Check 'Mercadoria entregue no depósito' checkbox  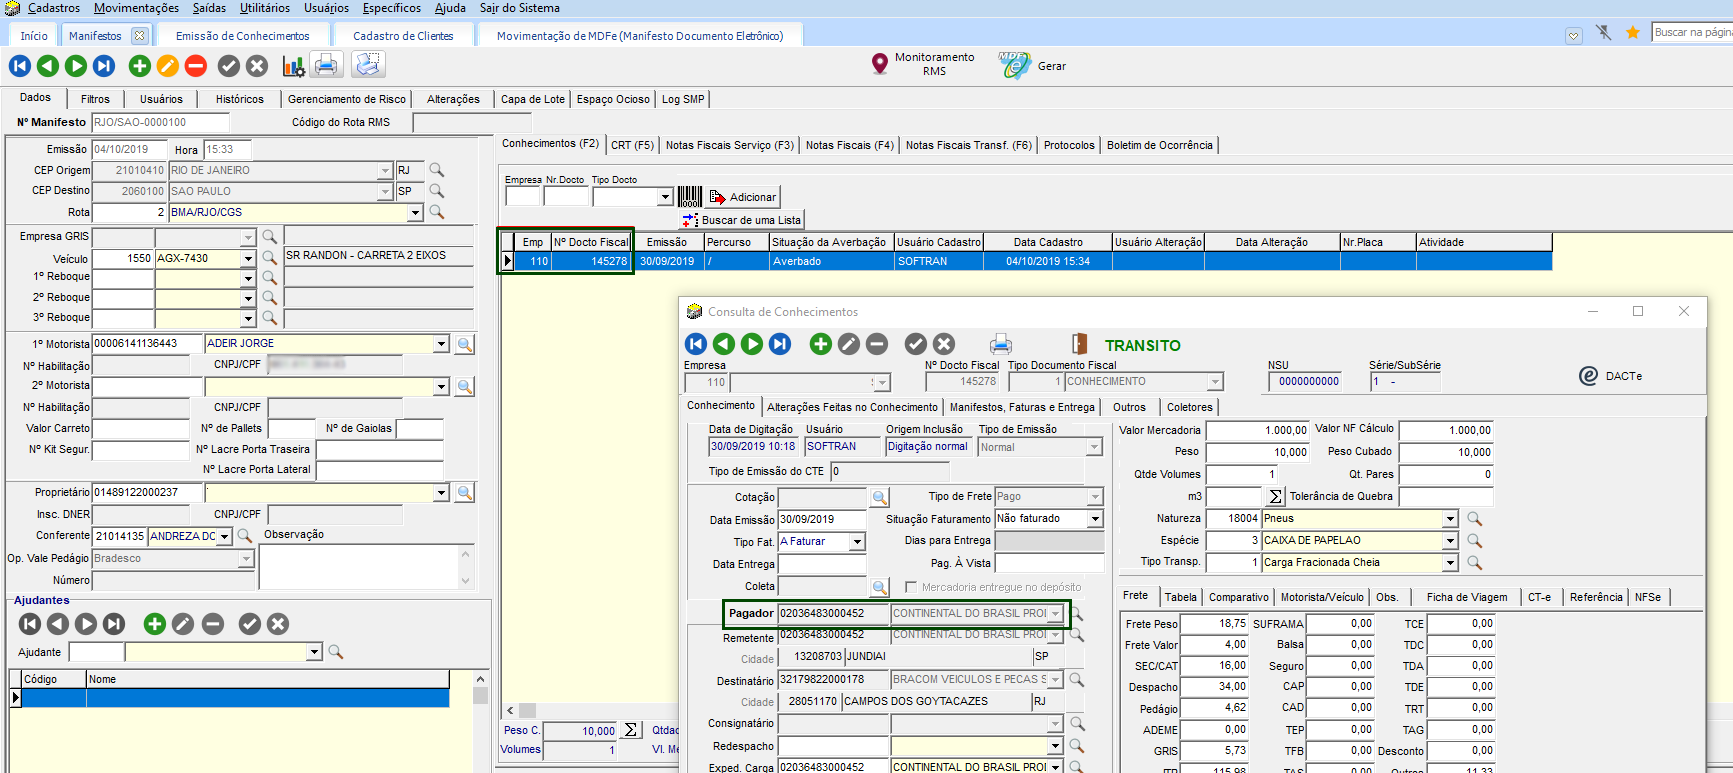coord(911,587)
